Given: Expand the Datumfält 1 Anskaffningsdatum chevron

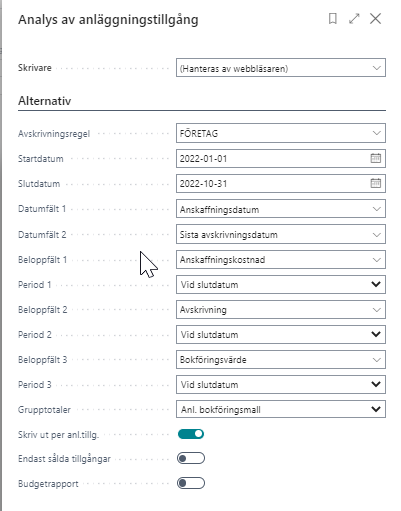Looking at the screenshot, I should coord(377,209).
